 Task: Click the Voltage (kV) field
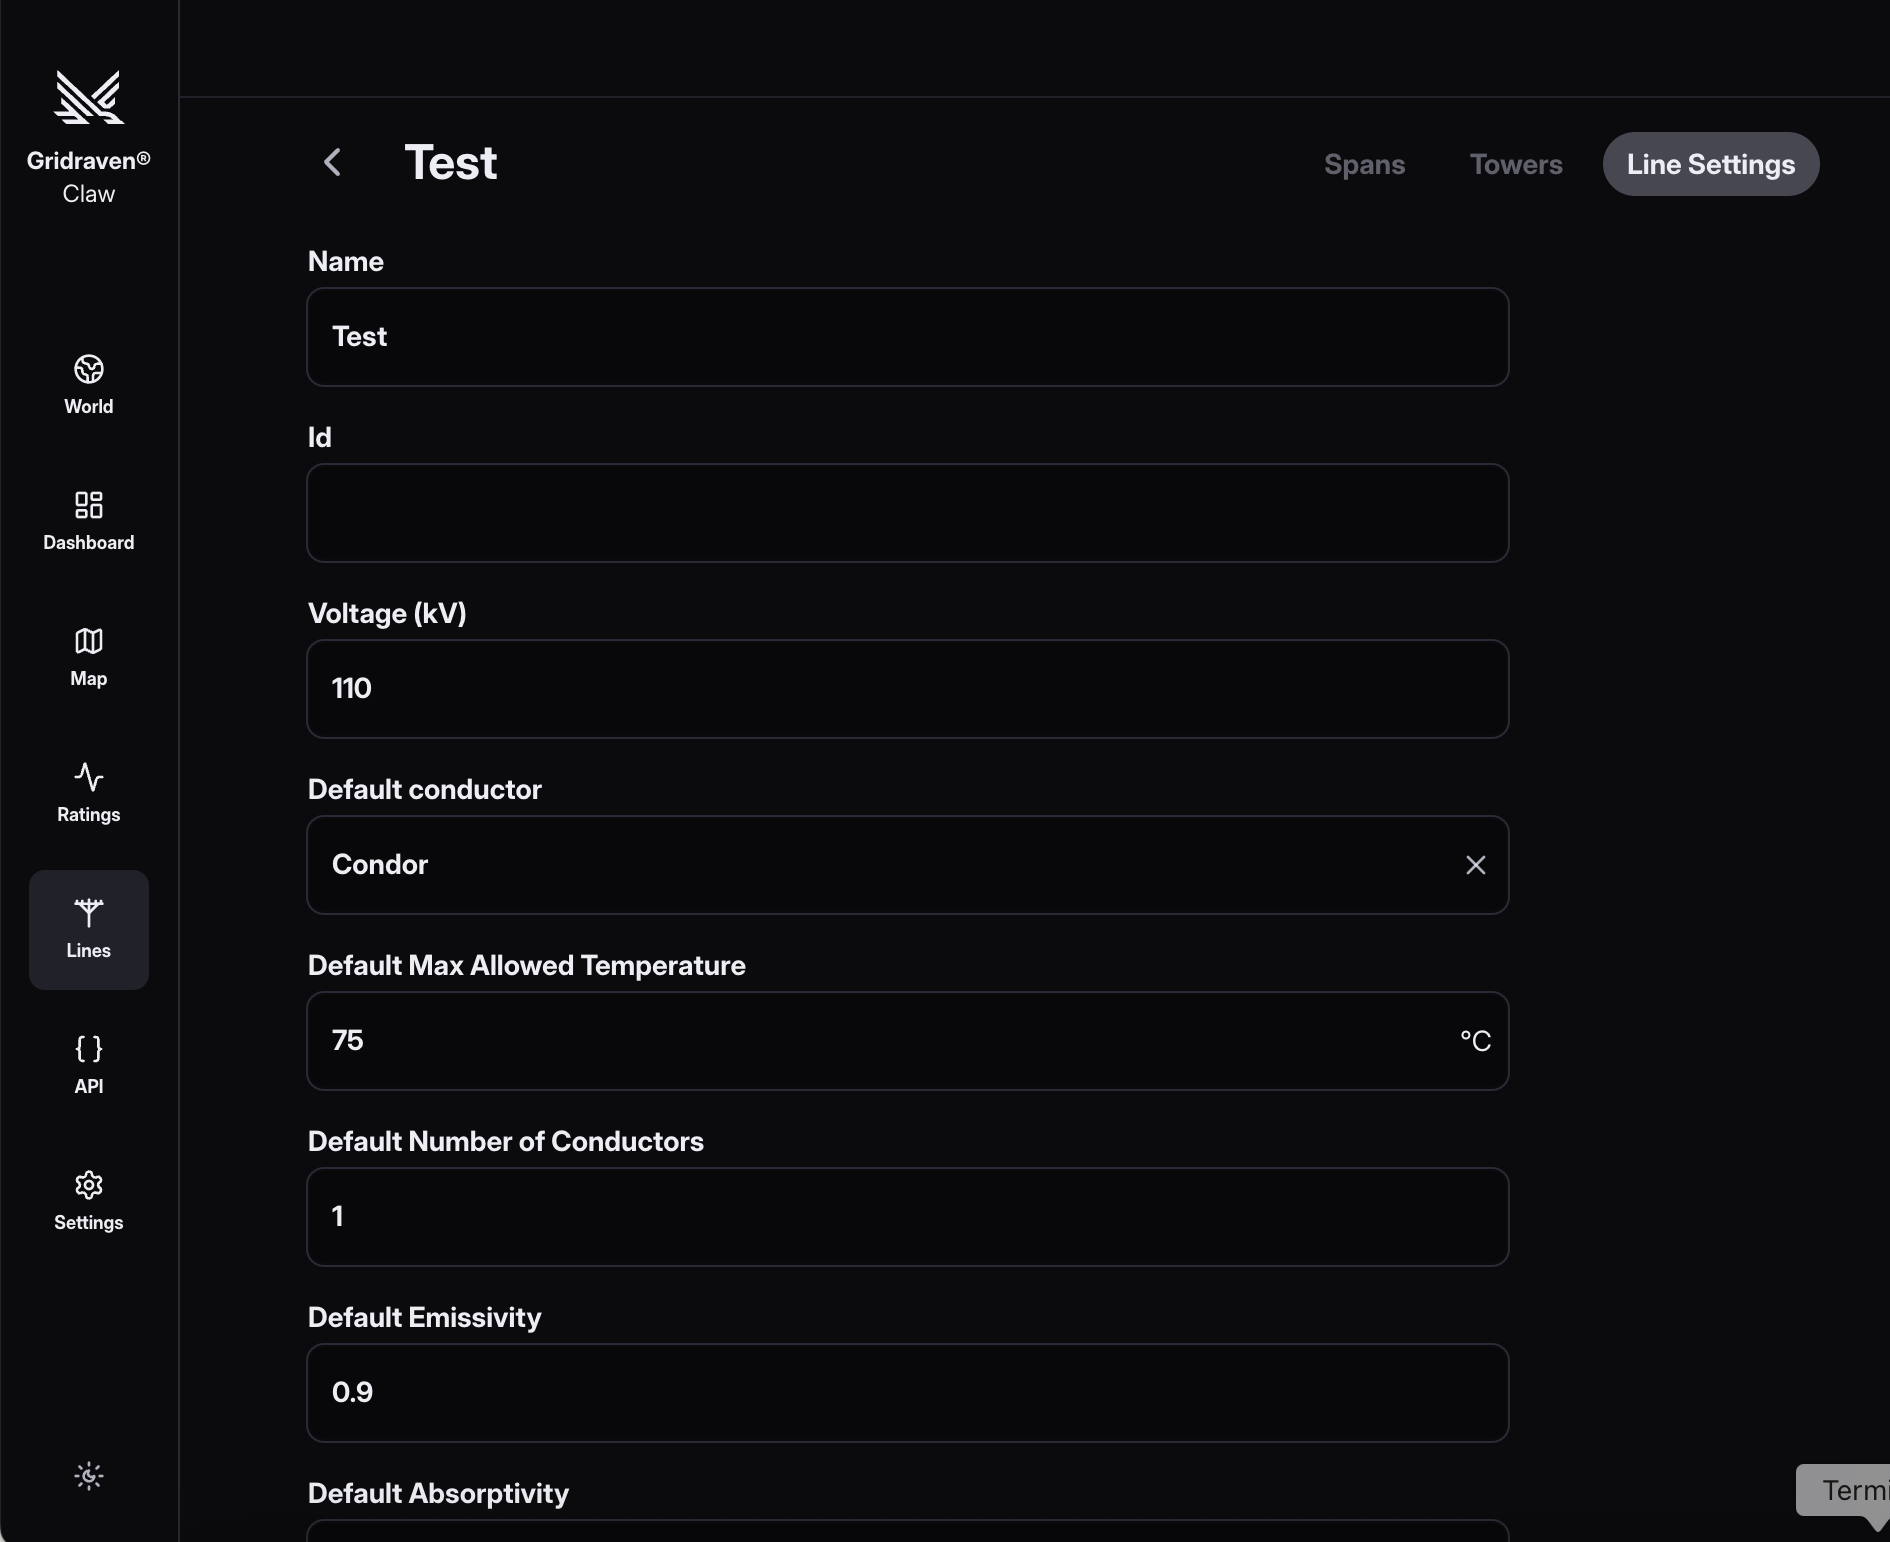pos(907,689)
